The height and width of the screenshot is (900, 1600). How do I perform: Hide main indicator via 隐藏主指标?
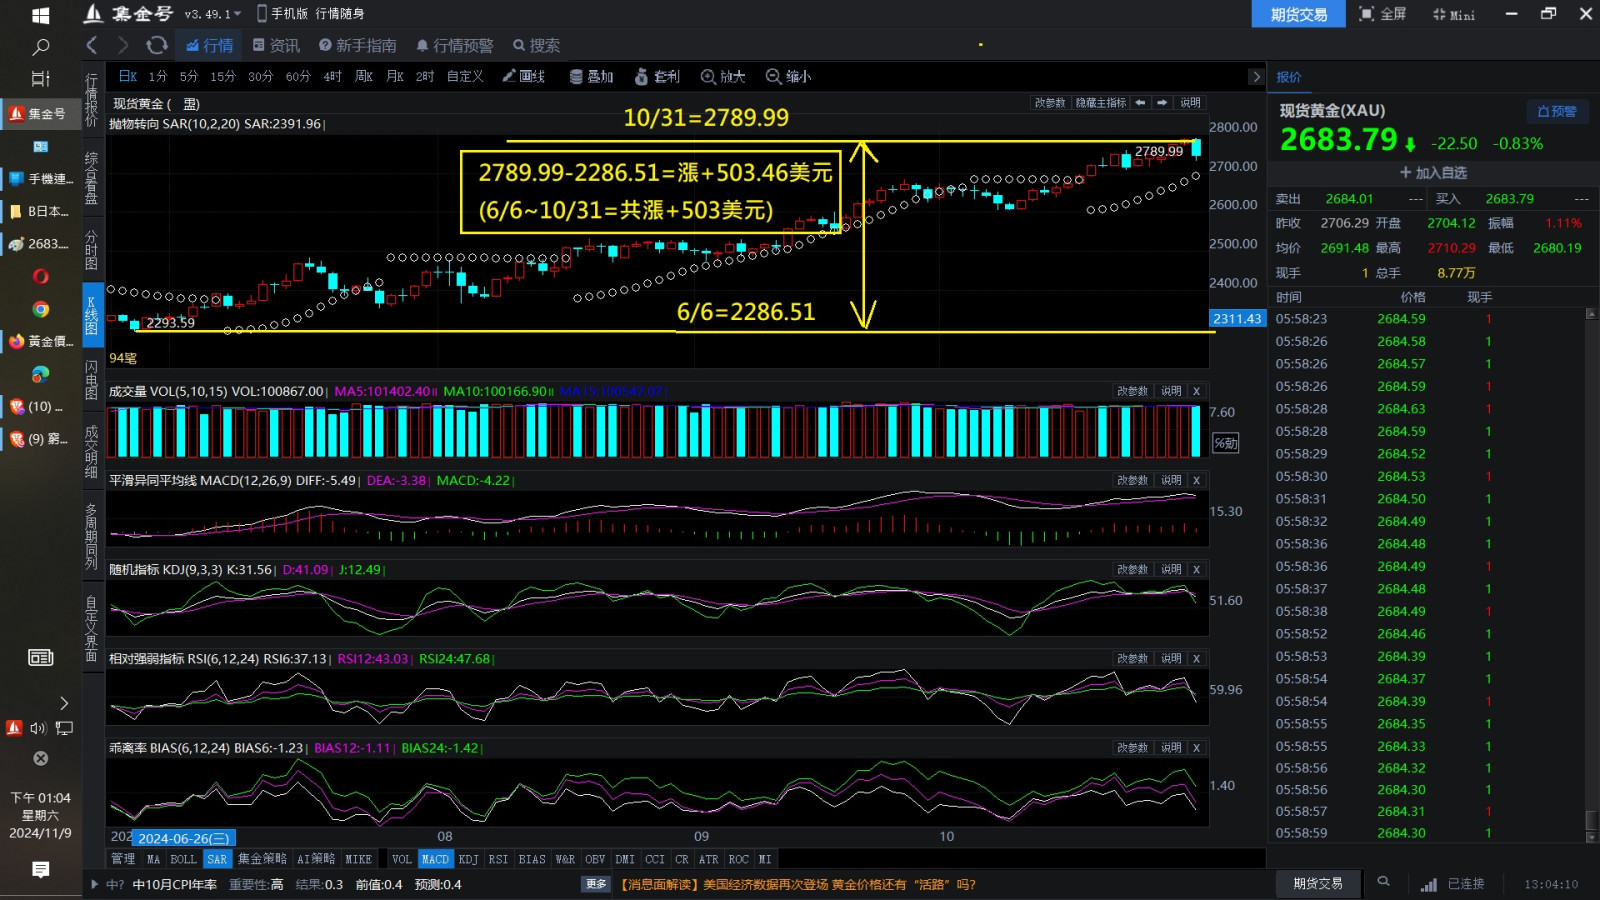click(x=1100, y=103)
